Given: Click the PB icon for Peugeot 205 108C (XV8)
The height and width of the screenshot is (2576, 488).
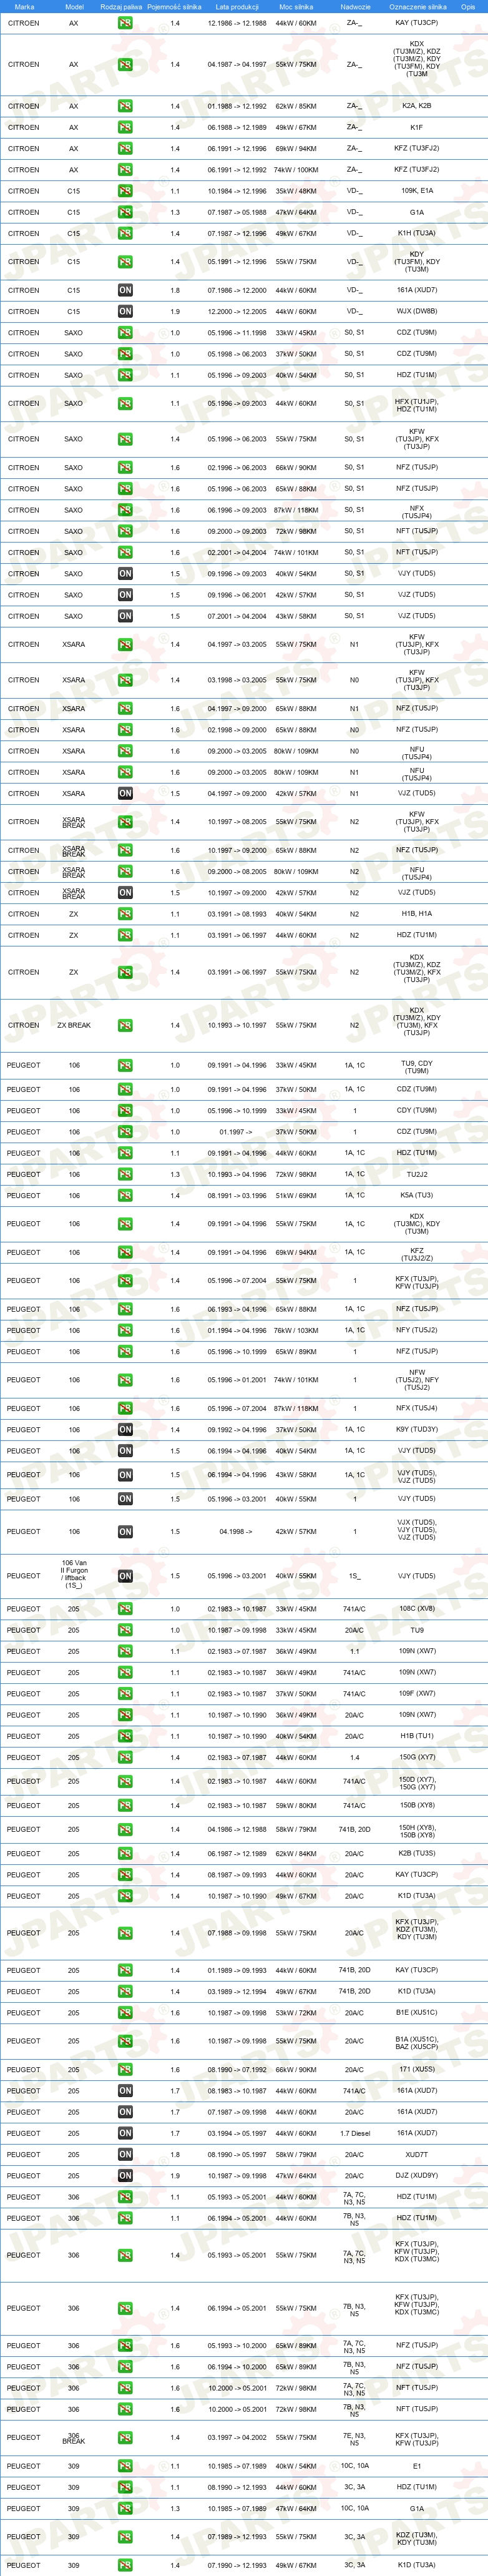Looking at the screenshot, I should click(x=125, y=1609).
